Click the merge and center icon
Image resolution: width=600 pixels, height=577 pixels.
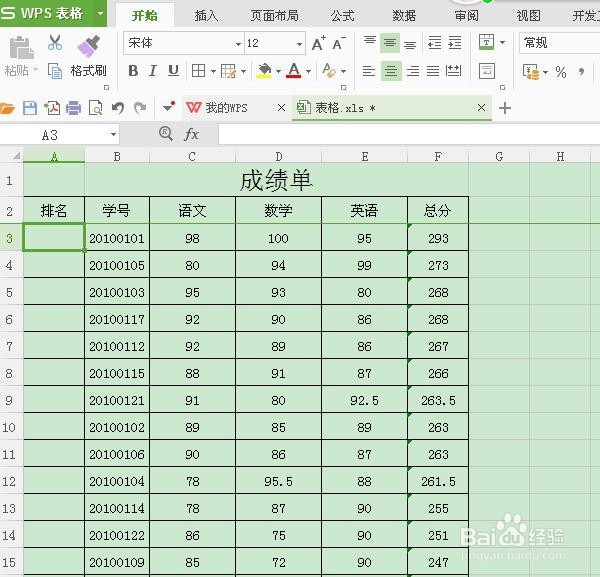click(x=486, y=42)
